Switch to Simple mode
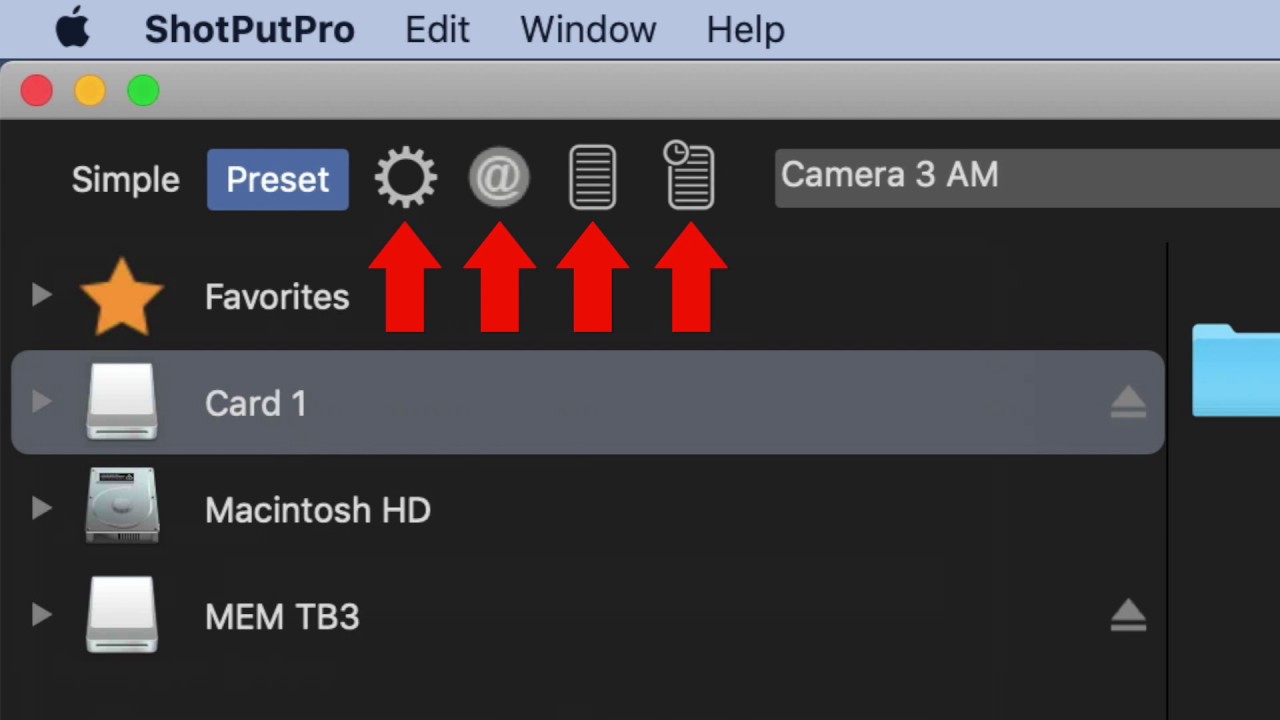 125,180
